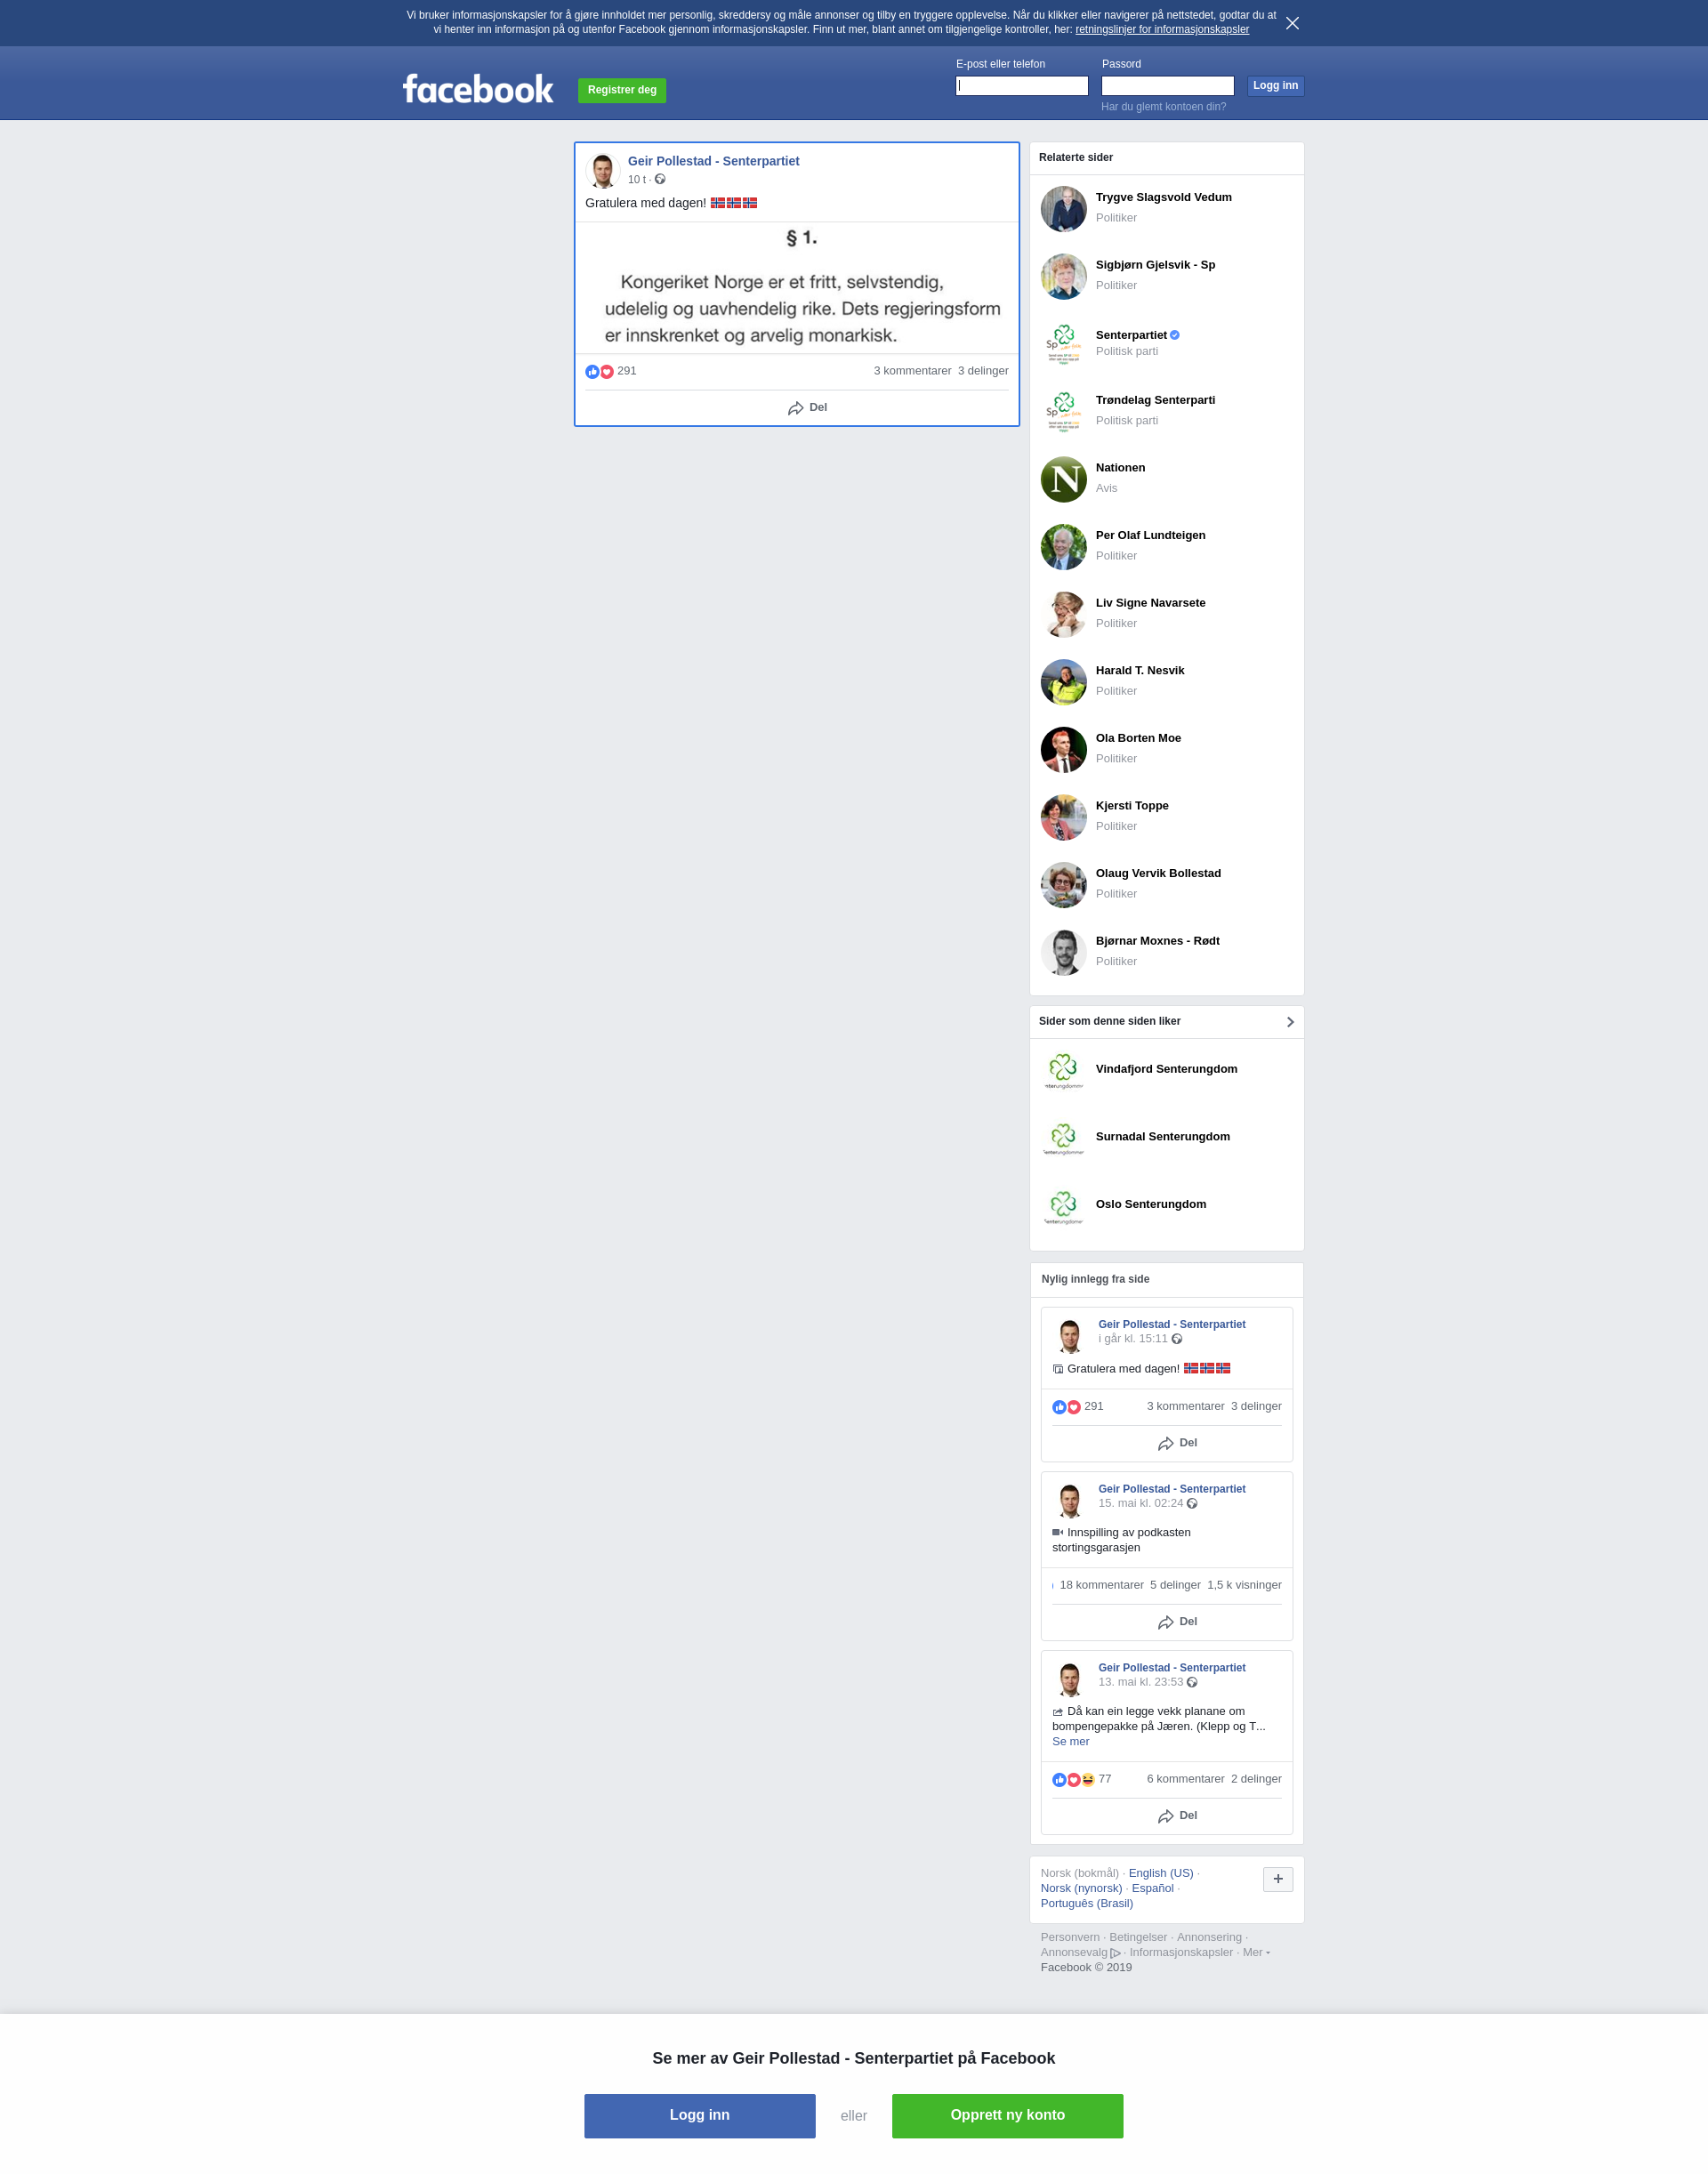Expand 'Sider som denne siden liker' arrow

1290,1022
